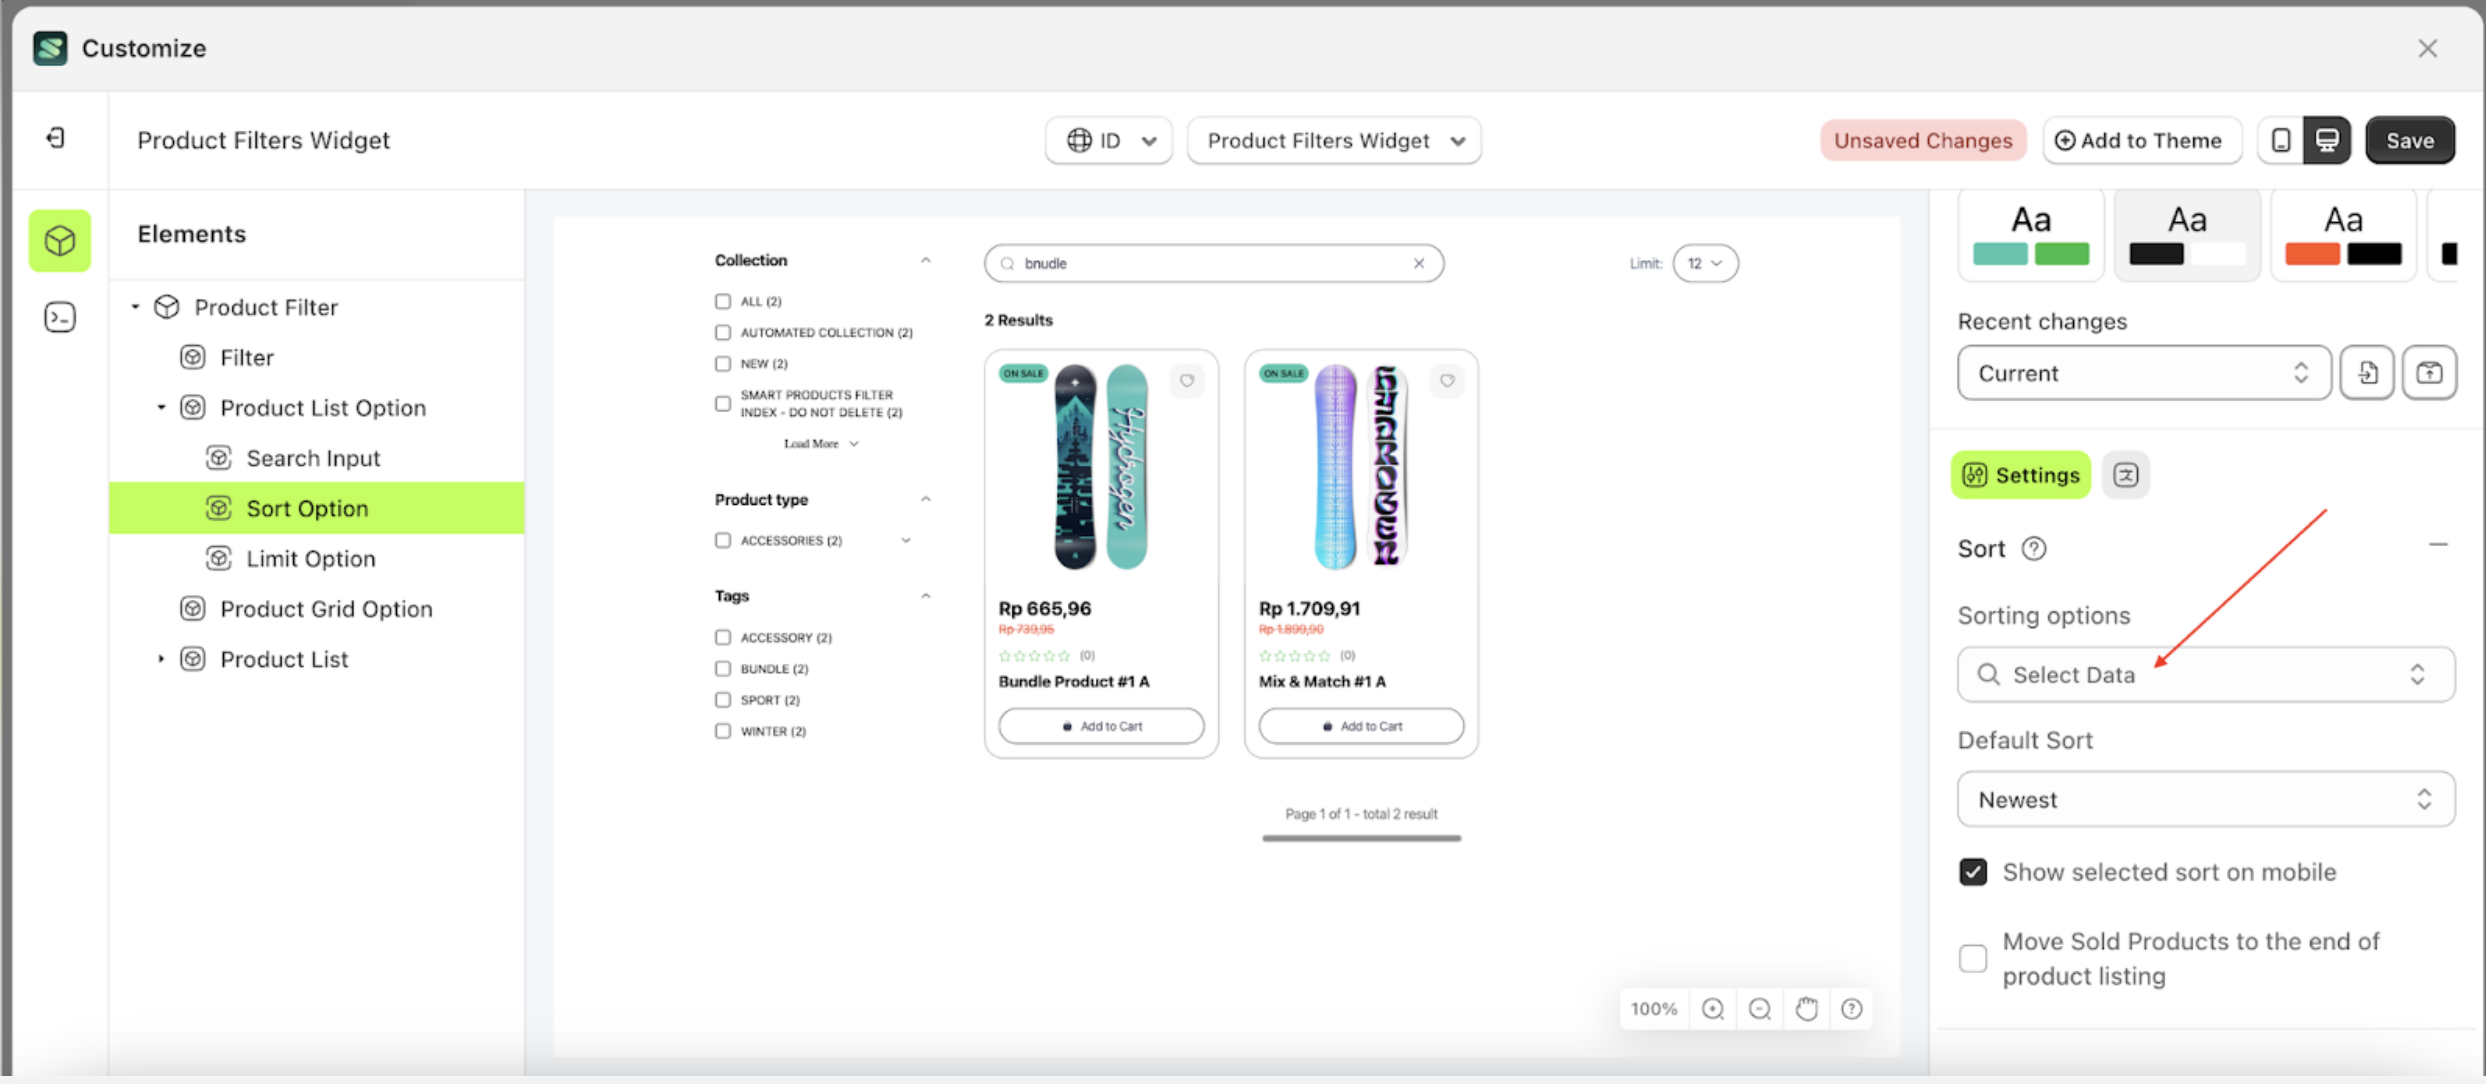
Task: Collapse the Product type filter section
Action: pyautogui.click(x=926, y=498)
